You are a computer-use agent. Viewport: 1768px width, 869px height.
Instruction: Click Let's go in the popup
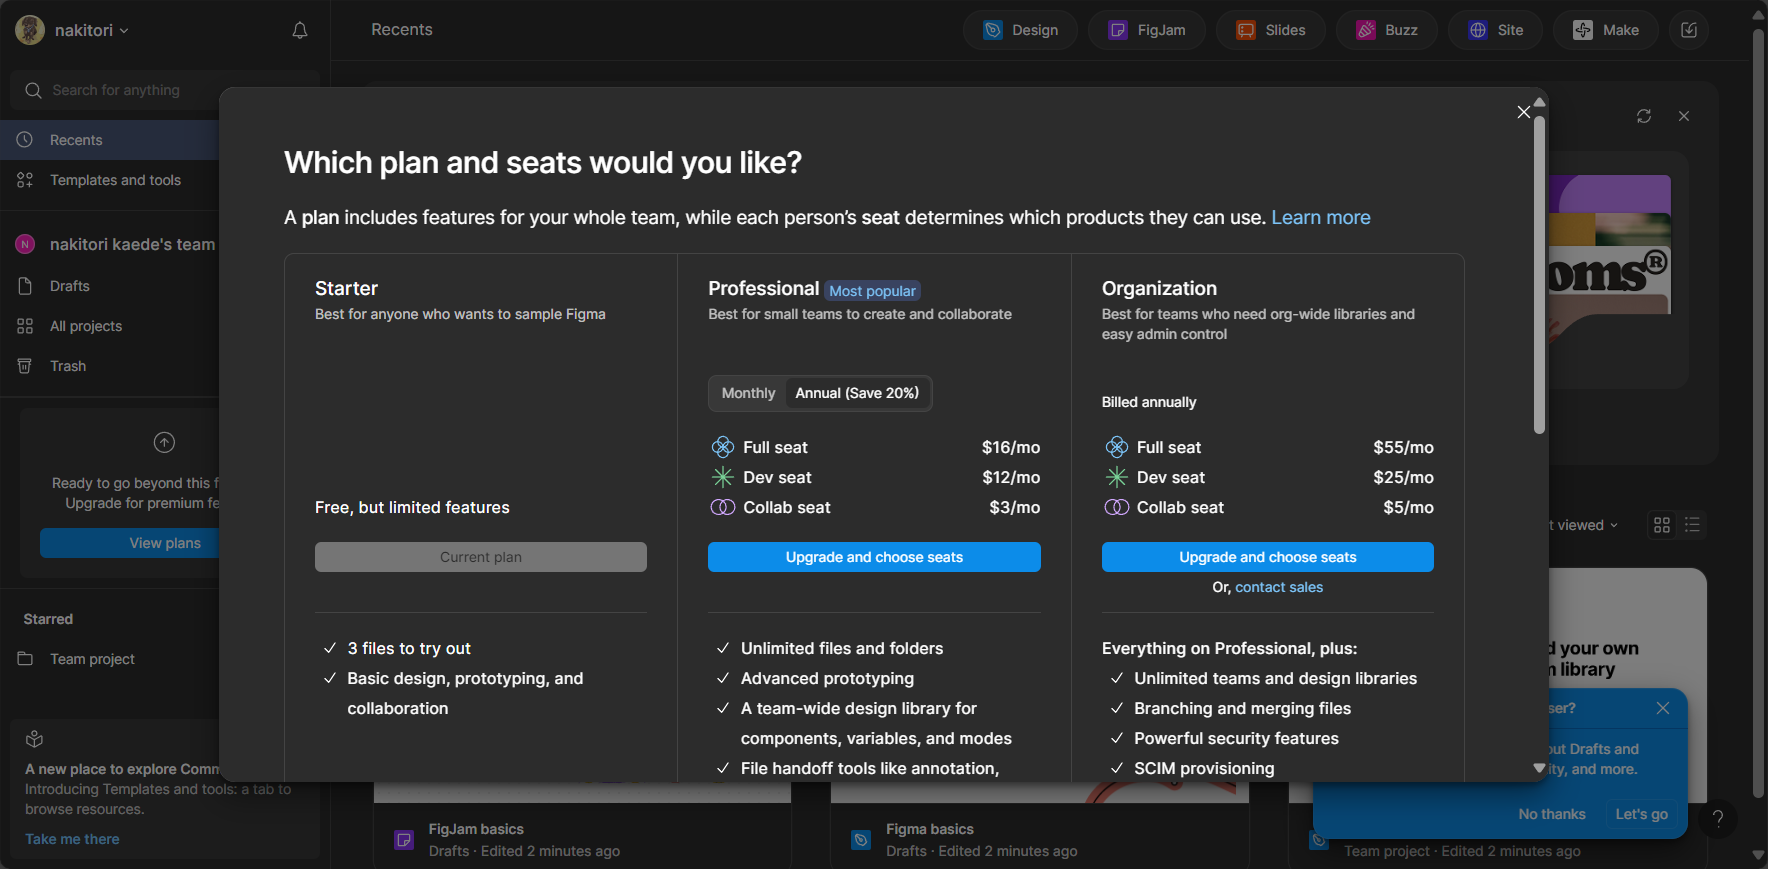[1641, 814]
